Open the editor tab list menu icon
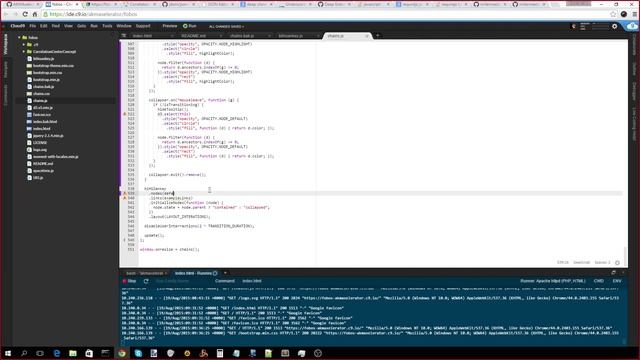Image resolution: width=640 pixels, height=360 pixels. pyautogui.click(x=124, y=36)
